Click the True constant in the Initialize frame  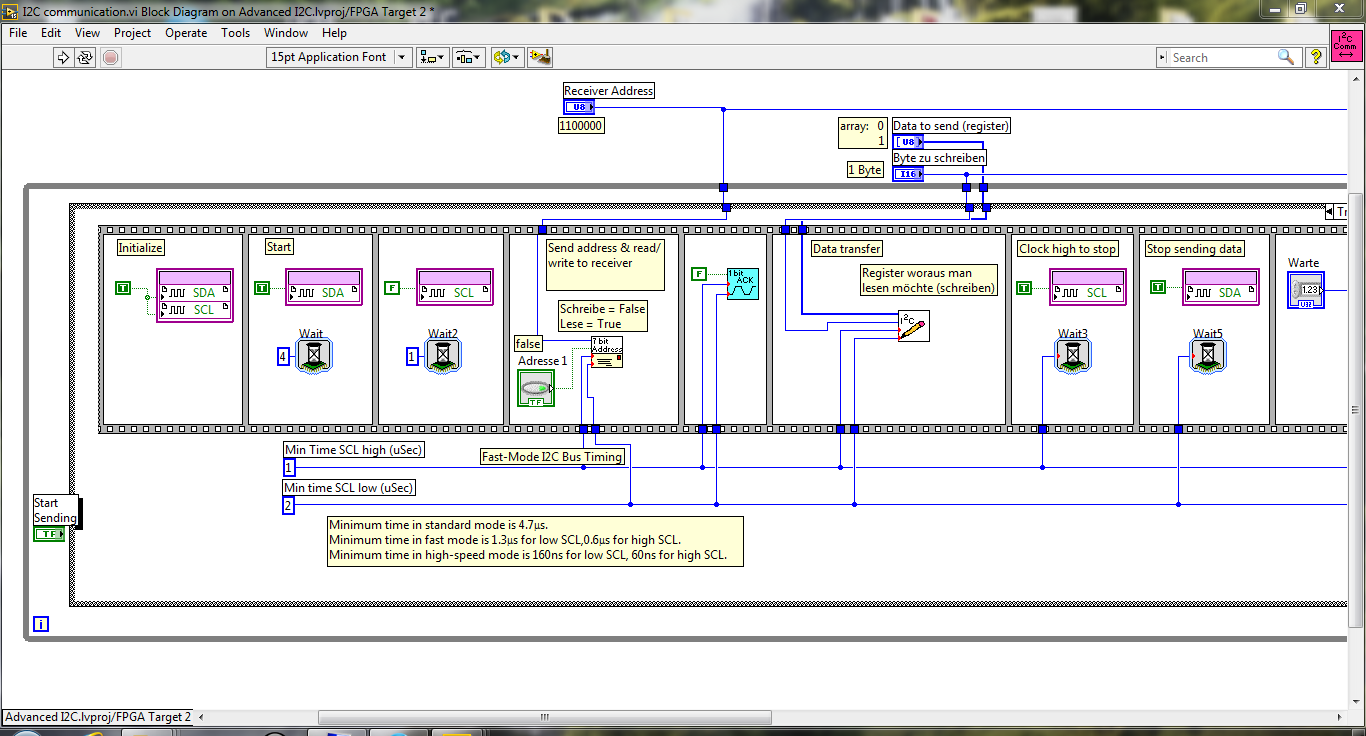pos(123,288)
